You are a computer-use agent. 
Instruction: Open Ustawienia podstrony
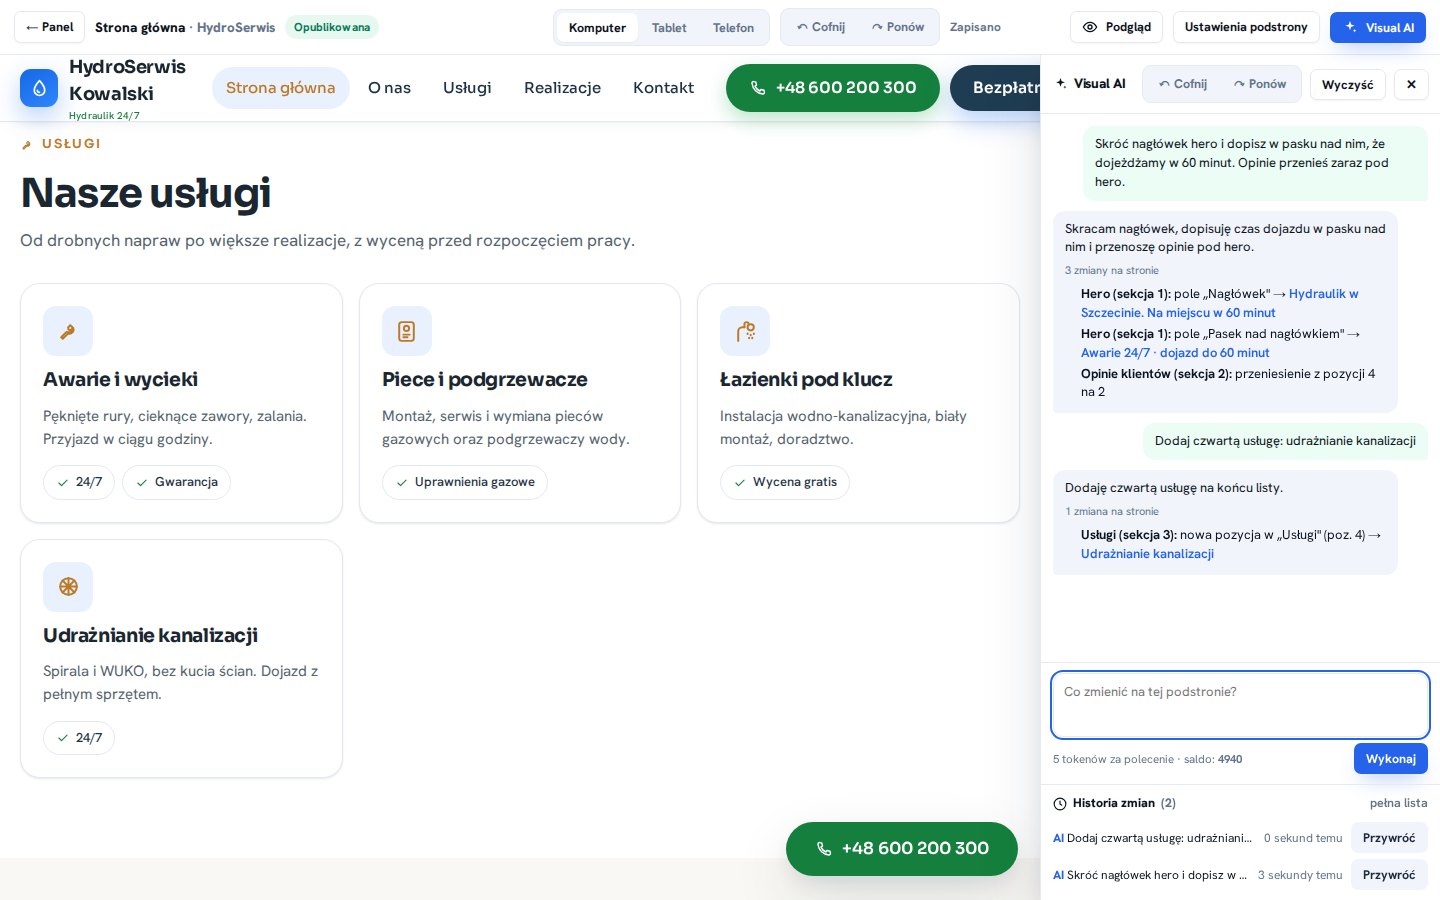click(x=1246, y=27)
